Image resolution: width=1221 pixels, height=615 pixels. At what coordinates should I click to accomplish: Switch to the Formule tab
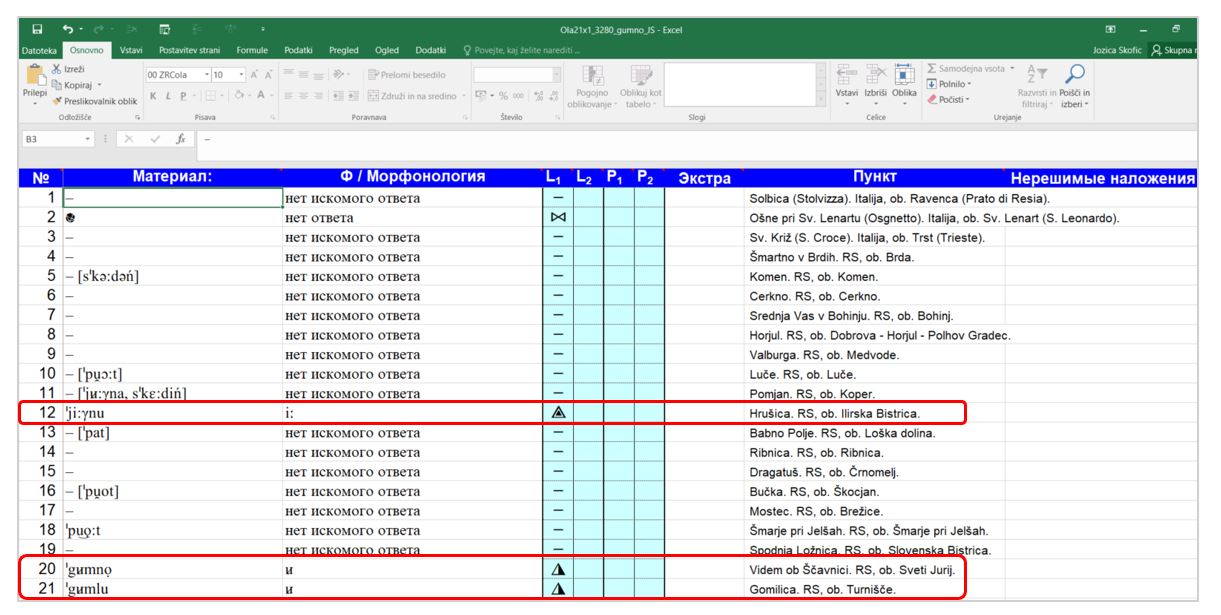click(x=252, y=50)
